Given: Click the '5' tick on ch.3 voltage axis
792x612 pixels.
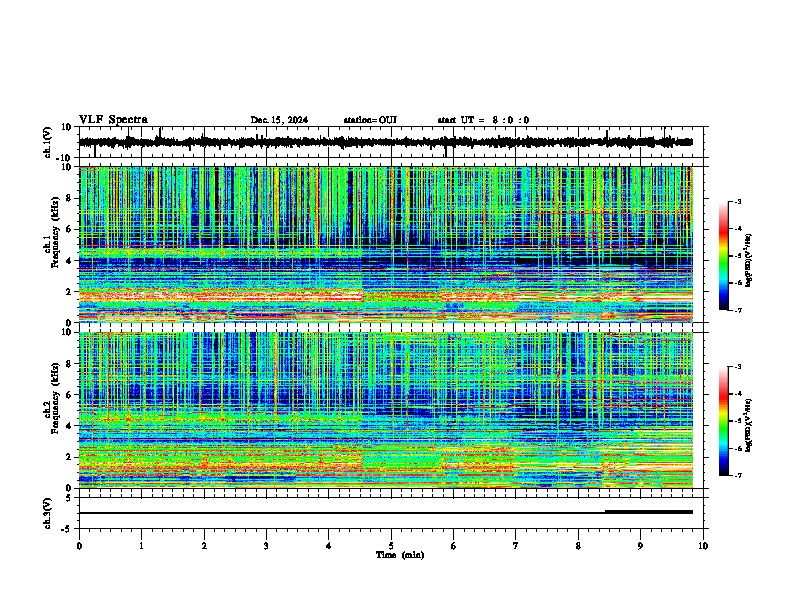Looking at the screenshot, I should click(70, 498).
